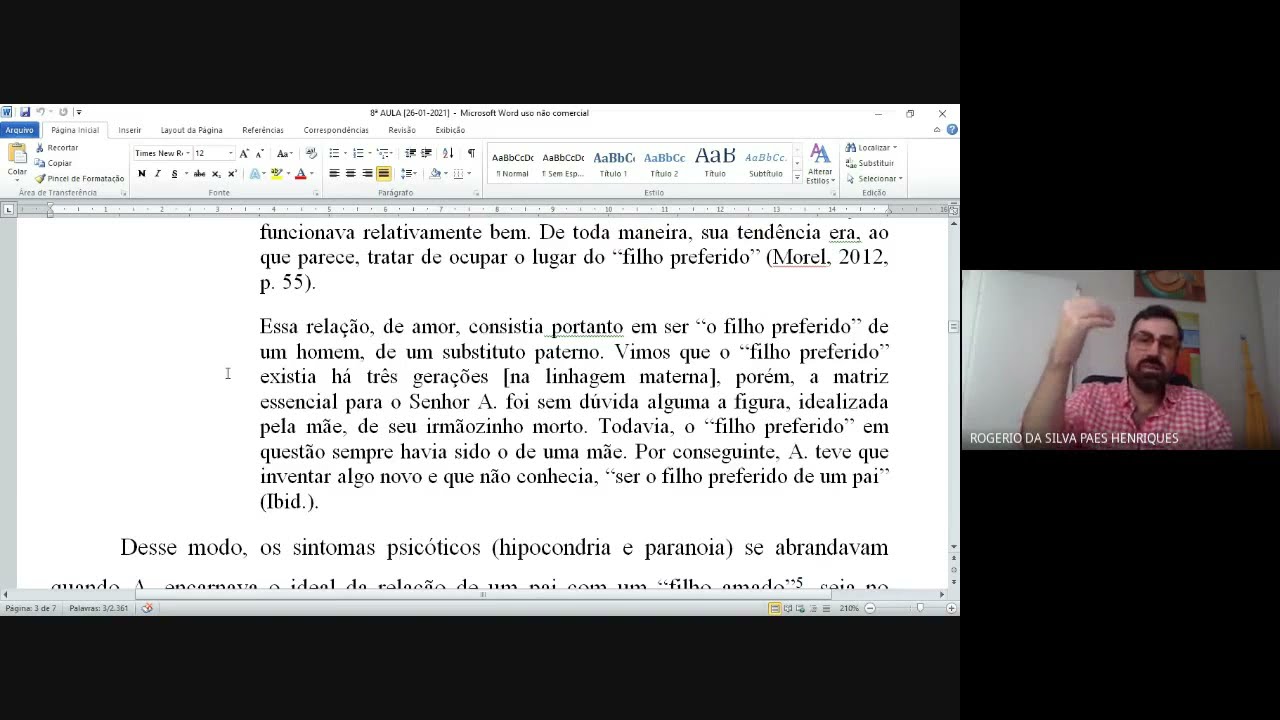Apply the yellow text highlight color

(x=277, y=174)
